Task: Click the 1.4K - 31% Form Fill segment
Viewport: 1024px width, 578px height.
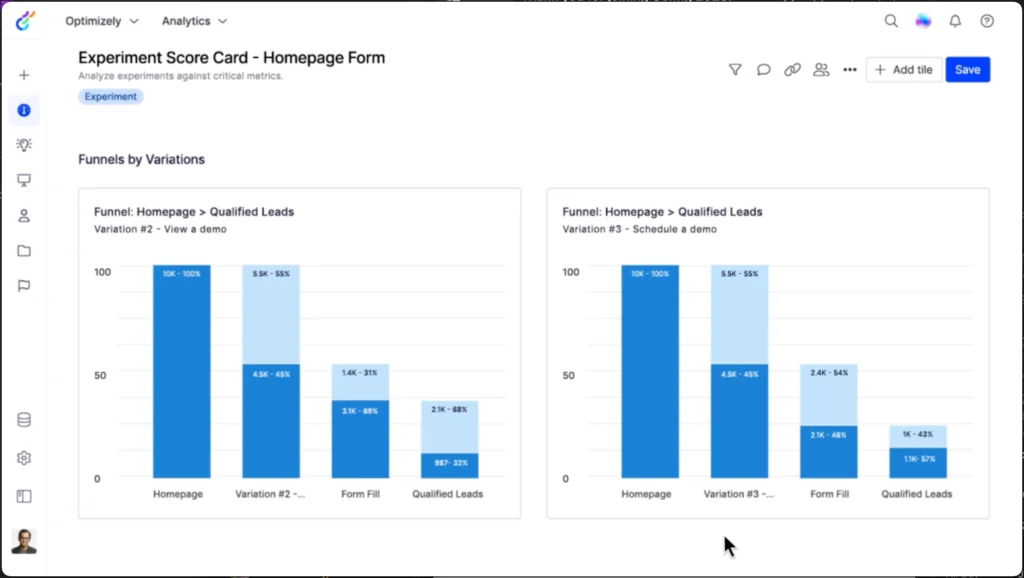Action: tap(360, 382)
